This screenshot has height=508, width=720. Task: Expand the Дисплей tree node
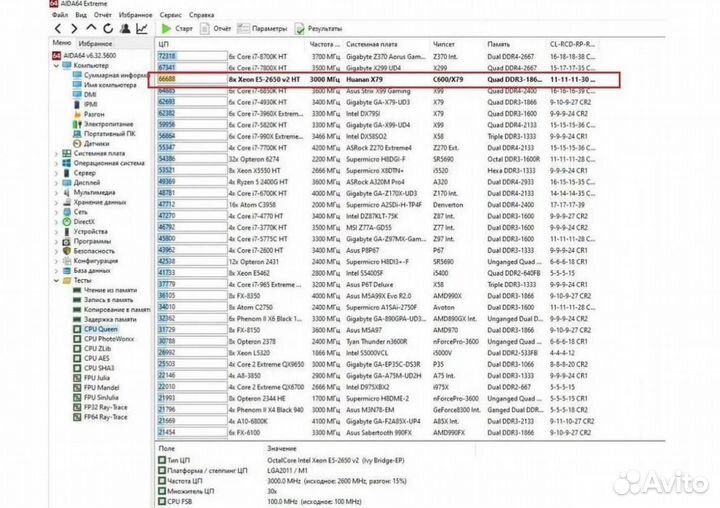pyautogui.click(x=56, y=183)
